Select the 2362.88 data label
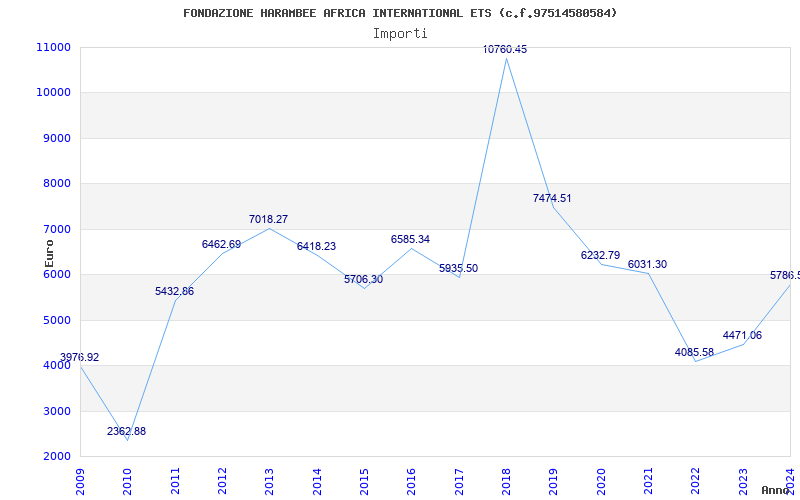 pos(127,432)
